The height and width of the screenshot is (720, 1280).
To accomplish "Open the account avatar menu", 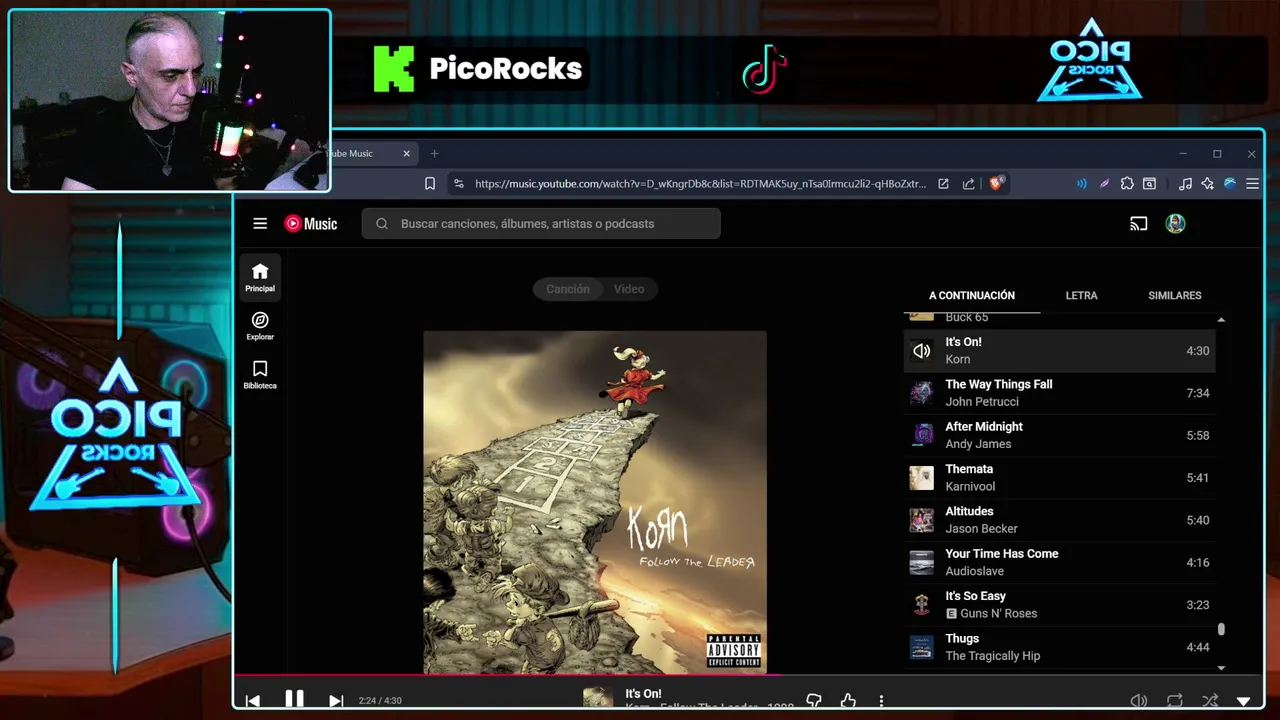I will coord(1176,224).
